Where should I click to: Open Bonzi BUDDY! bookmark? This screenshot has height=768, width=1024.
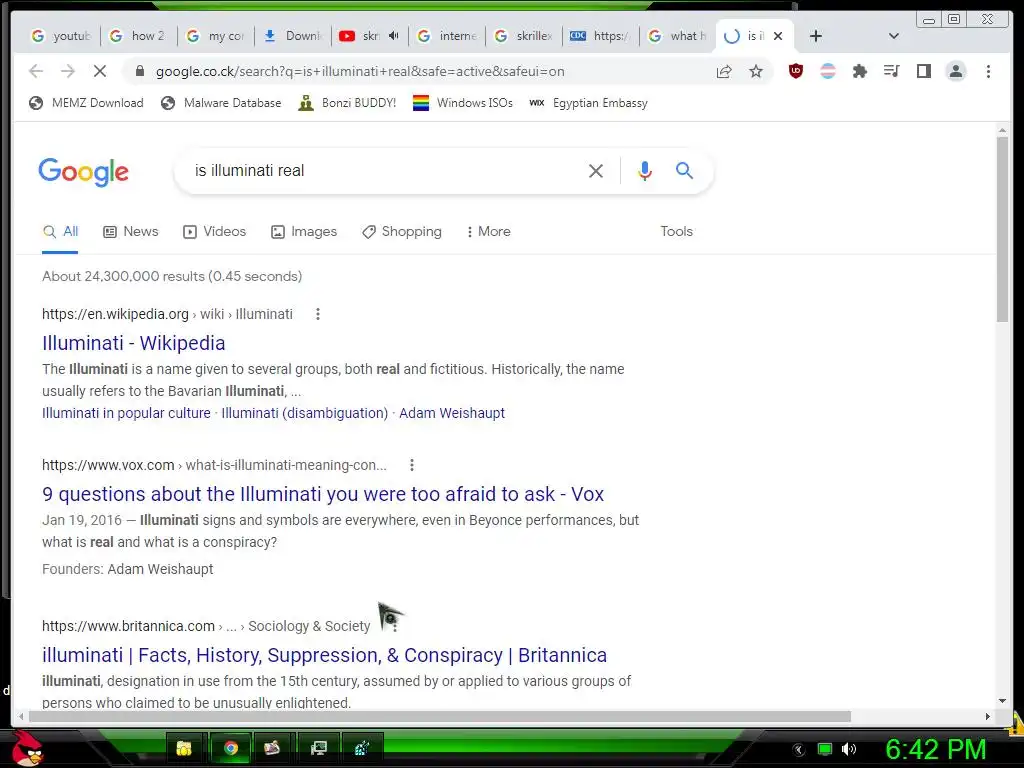tap(347, 103)
